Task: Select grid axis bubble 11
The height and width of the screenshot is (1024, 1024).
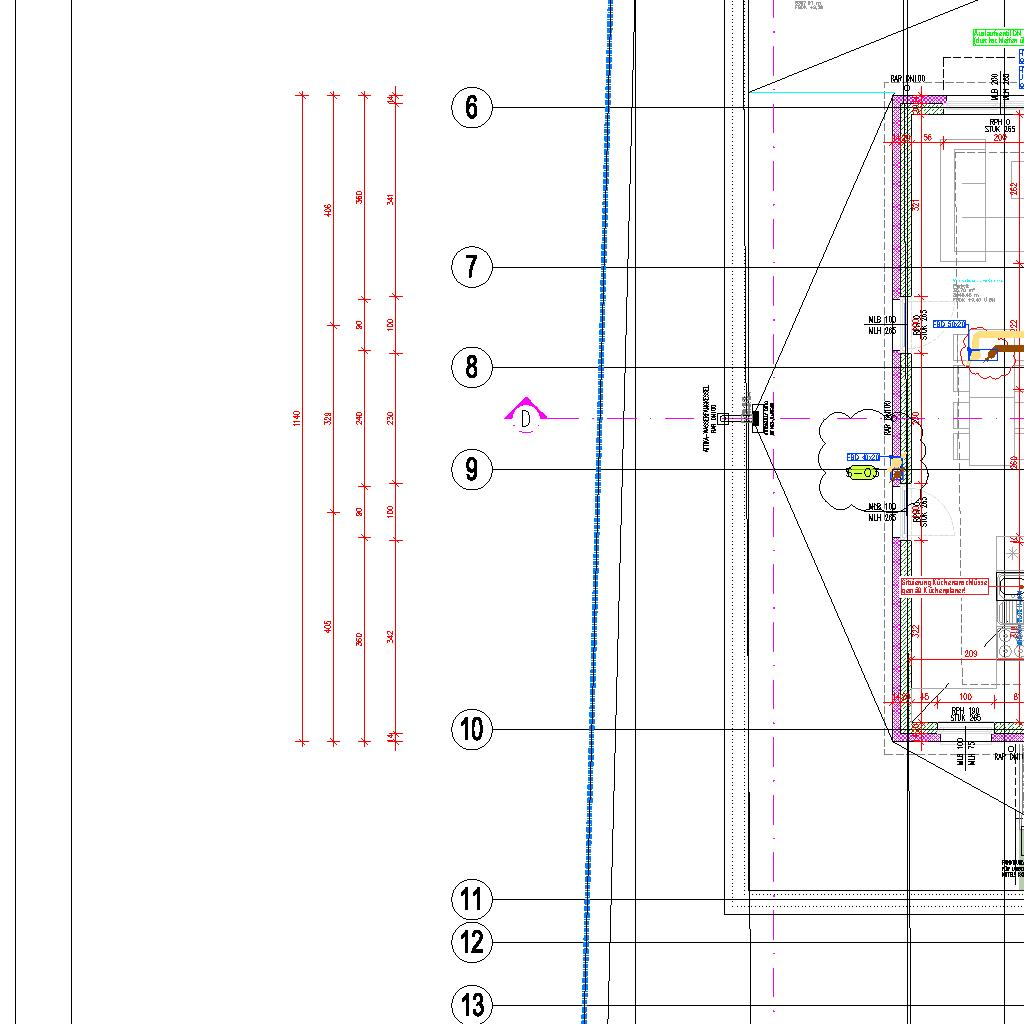Action: [x=472, y=899]
